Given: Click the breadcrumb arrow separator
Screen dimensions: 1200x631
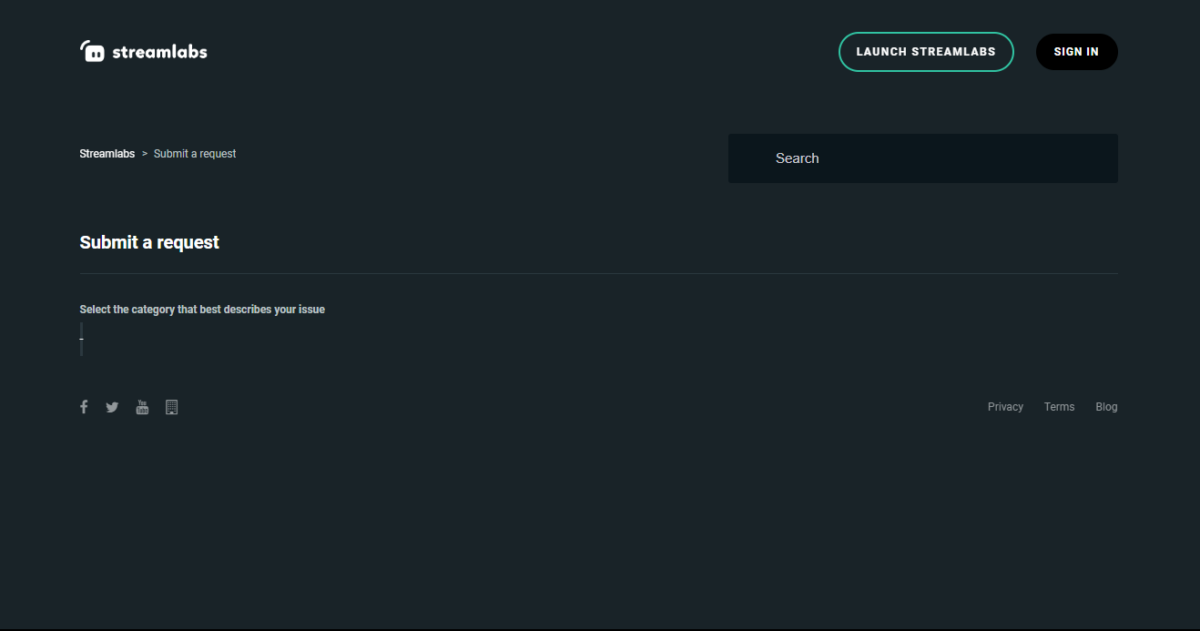Looking at the screenshot, I should [145, 154].
